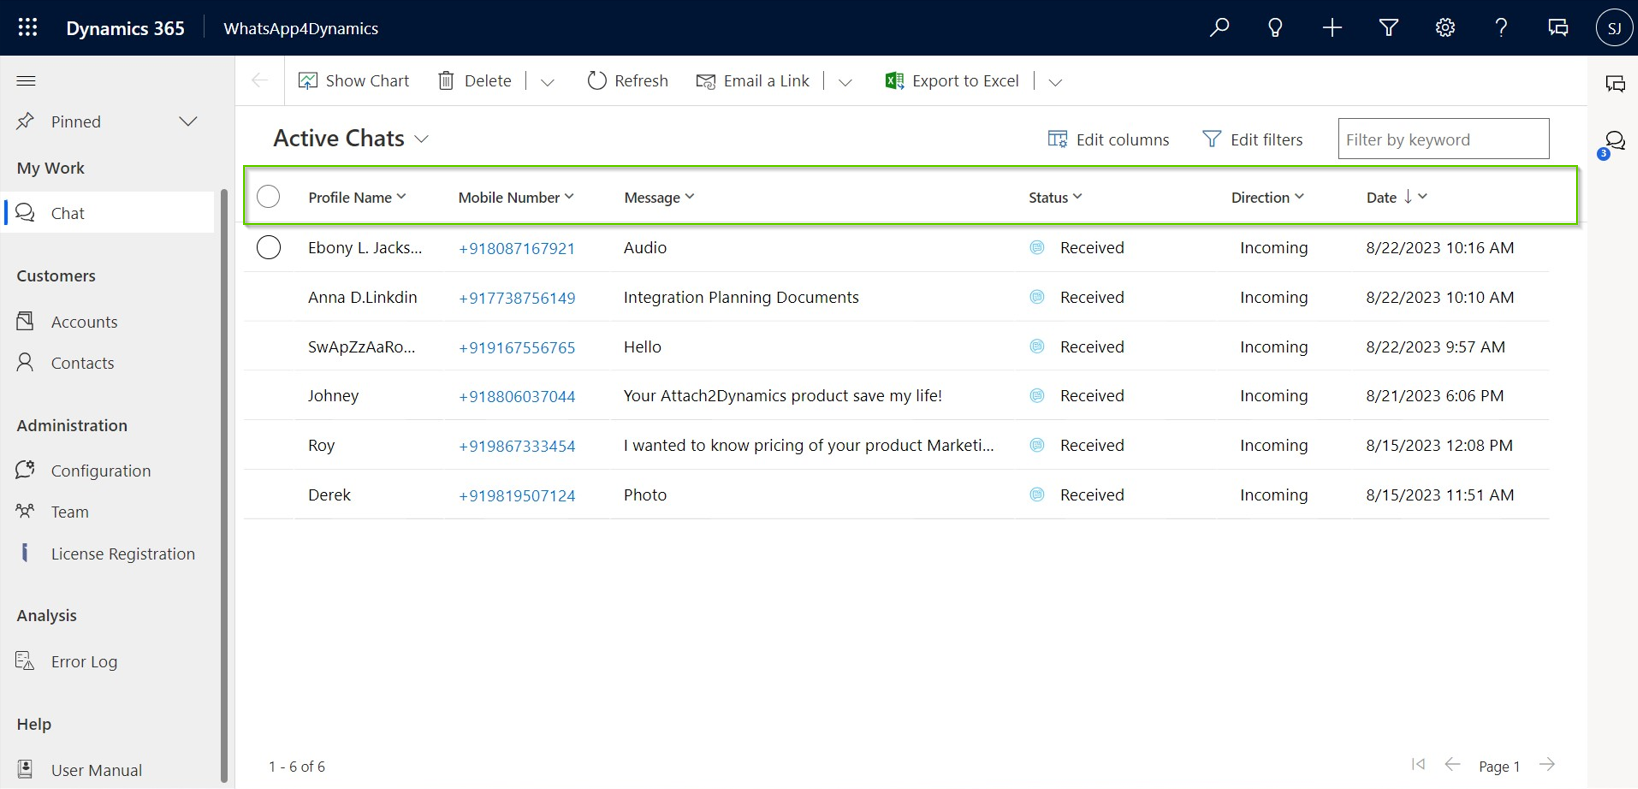Click 'Johney' profile name cell
Viewport: 1638px width, 789px height.
pyautogui.click(x=333, y=395)
